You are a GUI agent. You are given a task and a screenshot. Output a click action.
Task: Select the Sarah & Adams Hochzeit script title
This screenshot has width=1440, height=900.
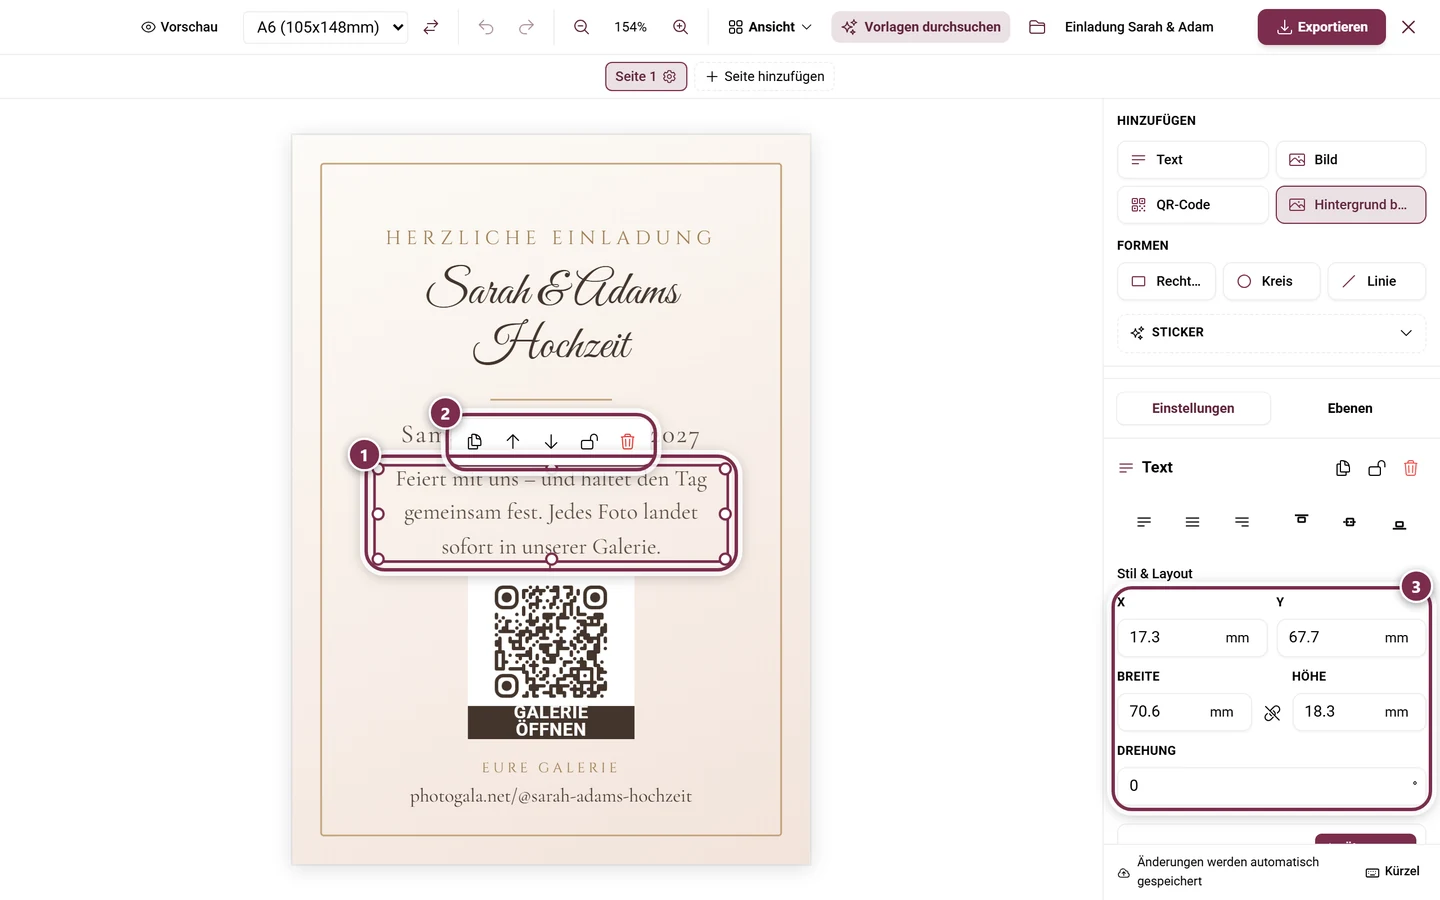552,314
